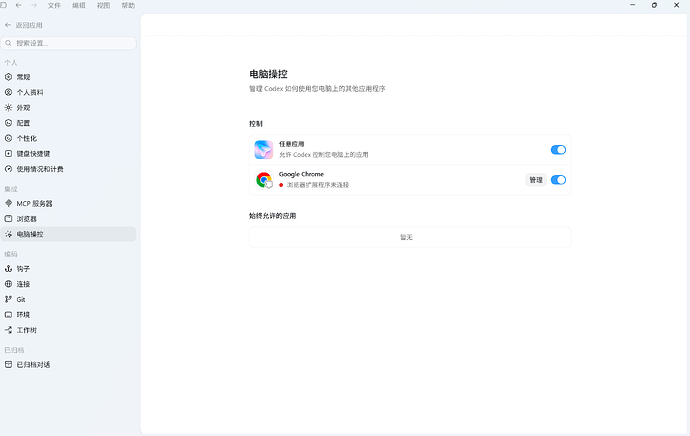690x436 pixels.
Task: Click the 任意应用 gradient app icon
Action: pos(264,150)
